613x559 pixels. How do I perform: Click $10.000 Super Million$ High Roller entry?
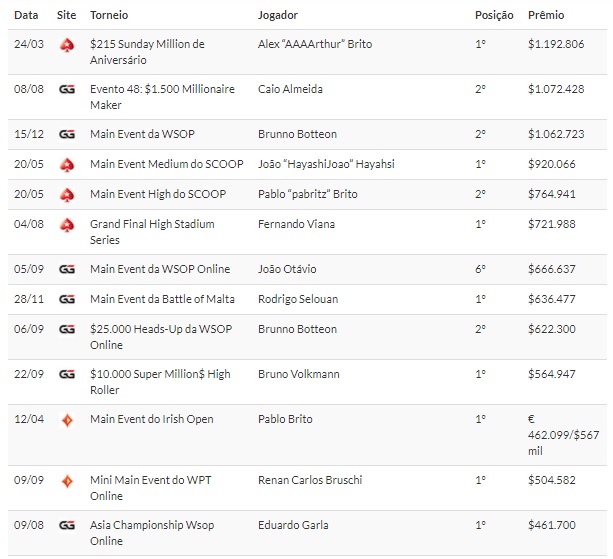pos(160,382)
